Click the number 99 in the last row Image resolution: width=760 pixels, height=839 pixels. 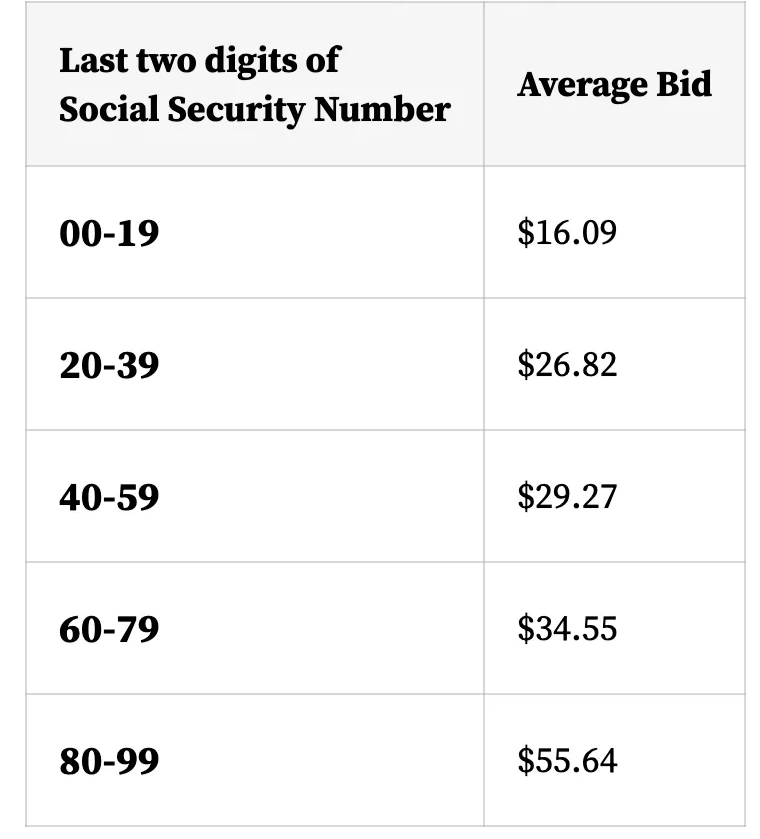139,762
